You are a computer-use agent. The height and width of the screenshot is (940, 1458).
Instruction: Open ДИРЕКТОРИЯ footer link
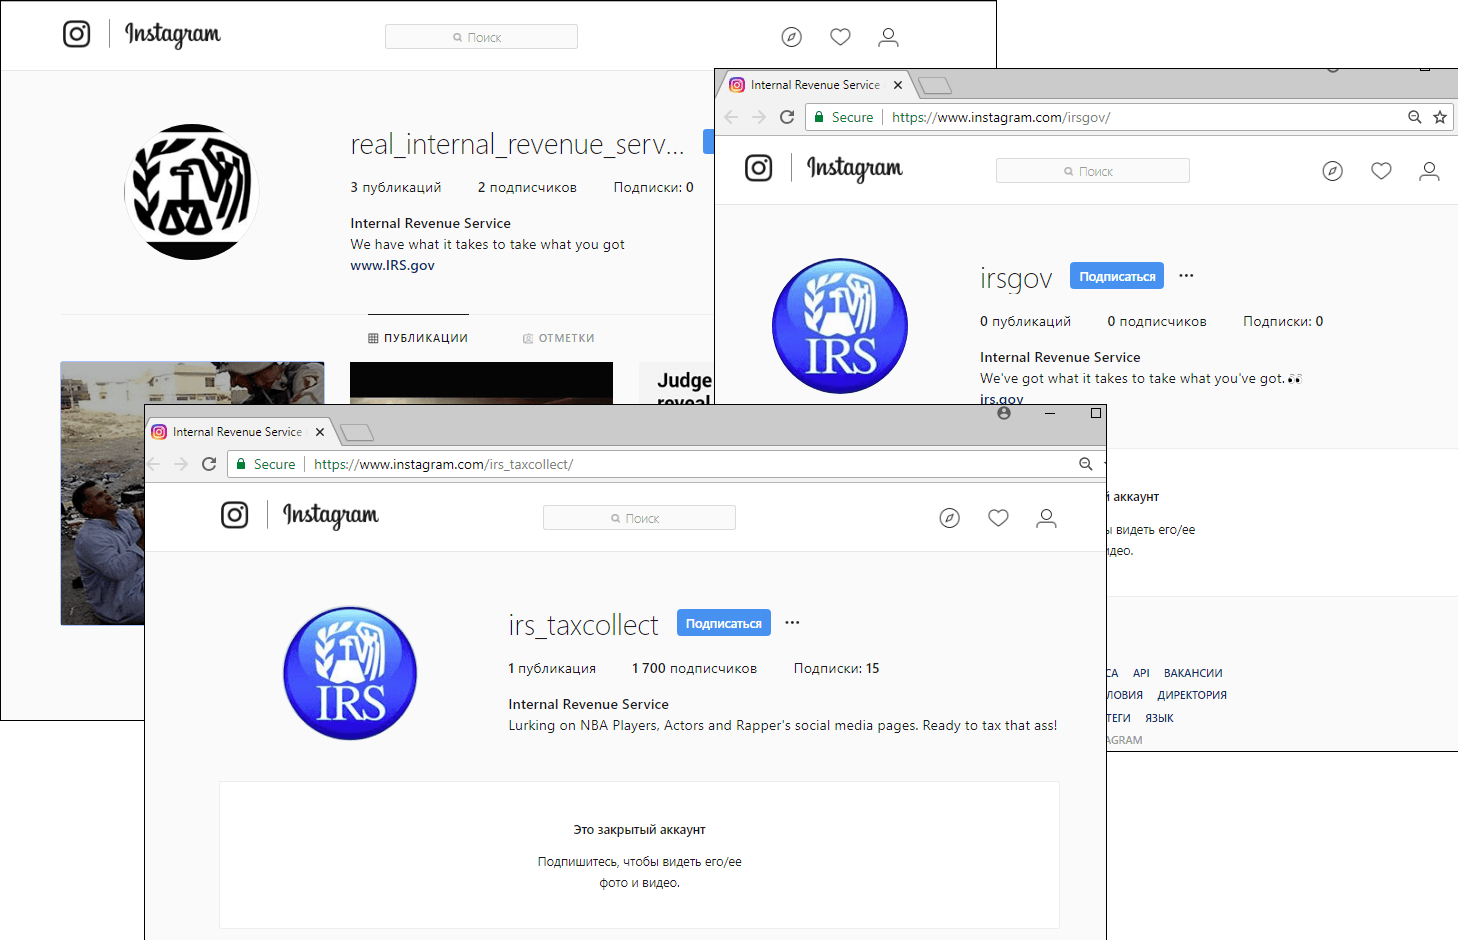click(x=1192, y=695)
